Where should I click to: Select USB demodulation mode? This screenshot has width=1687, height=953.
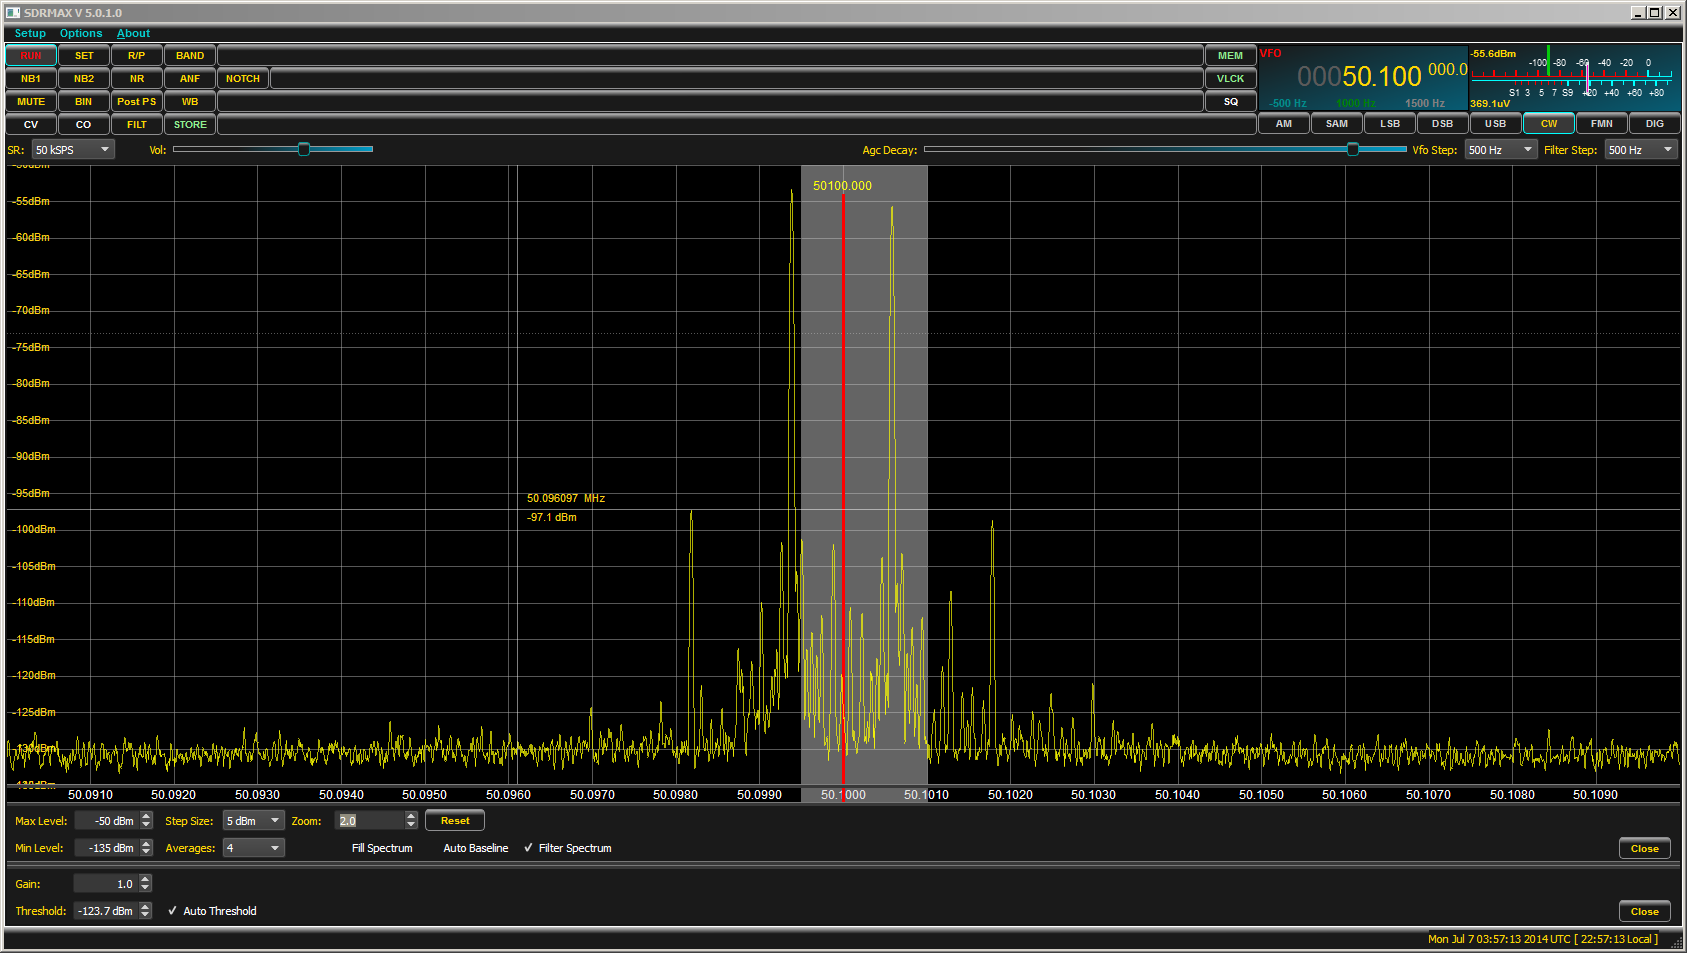point(1495,124)
